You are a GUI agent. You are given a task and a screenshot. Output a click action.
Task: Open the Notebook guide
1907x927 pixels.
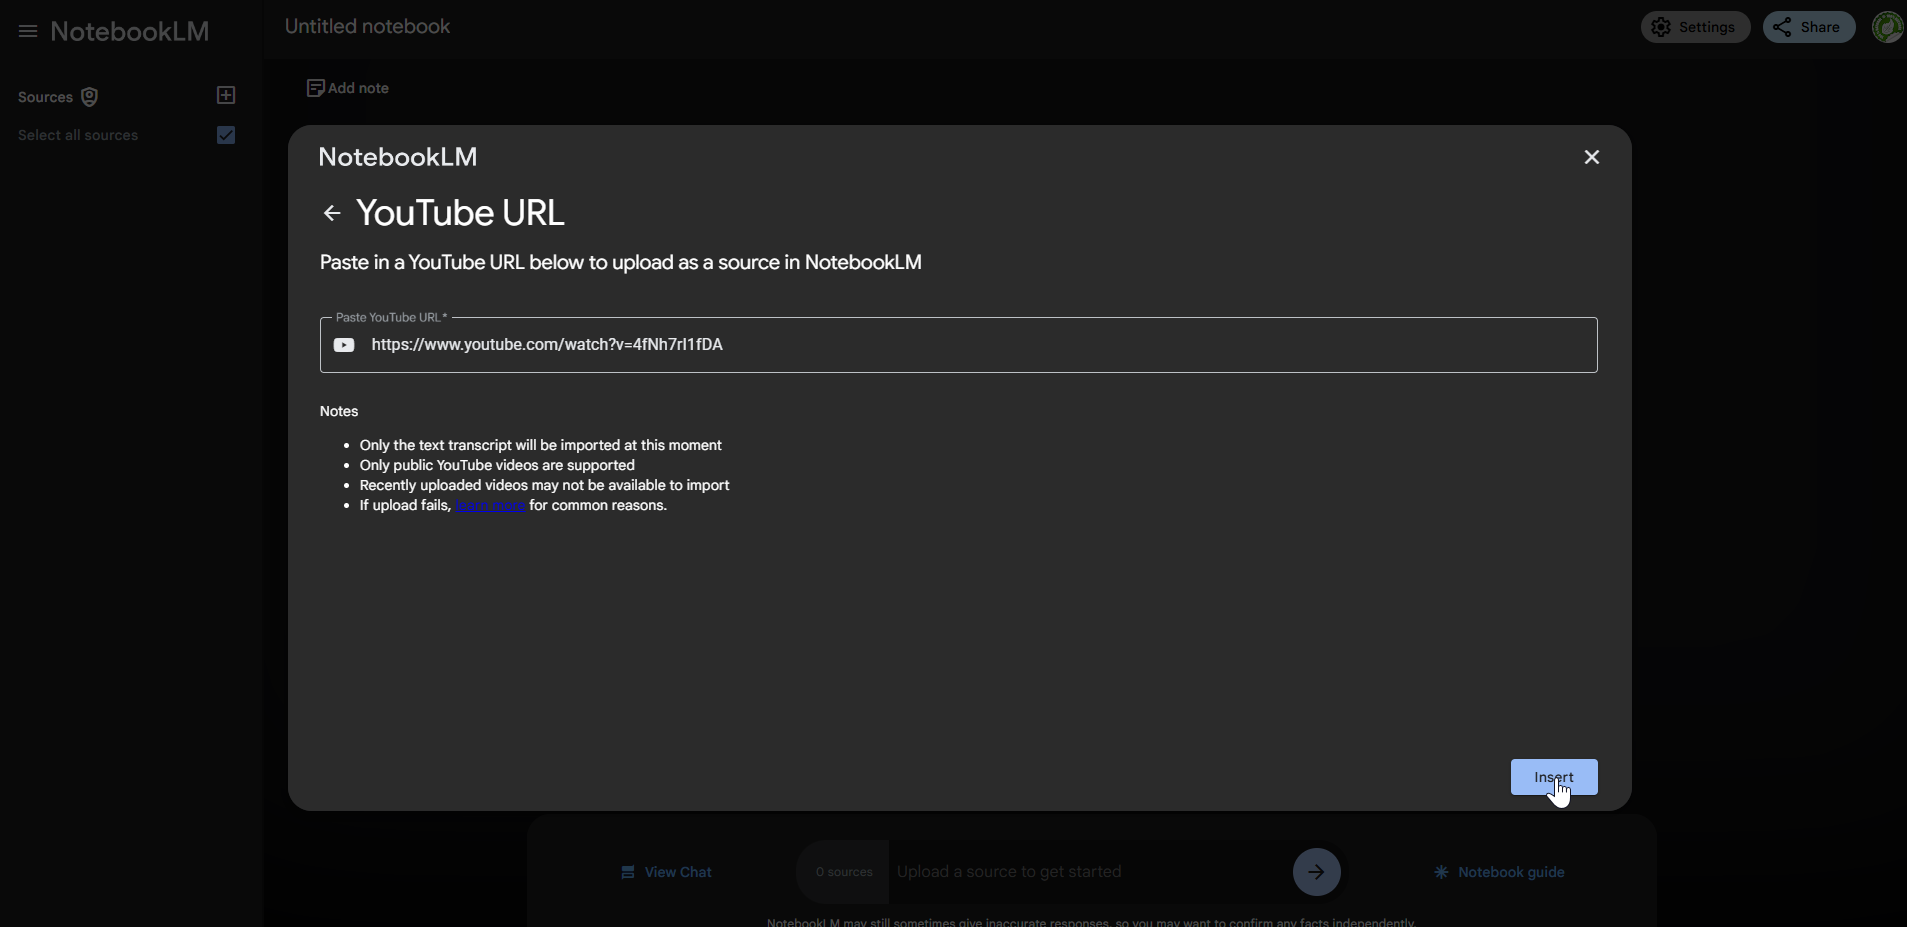tap(1499, 872)
